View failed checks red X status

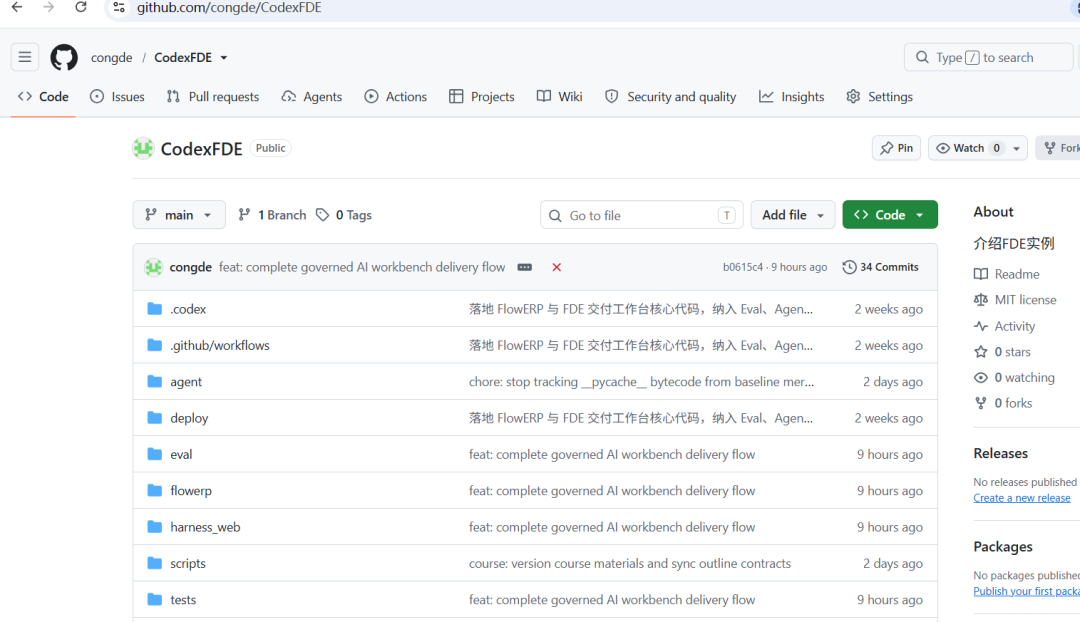pos(557,267)
